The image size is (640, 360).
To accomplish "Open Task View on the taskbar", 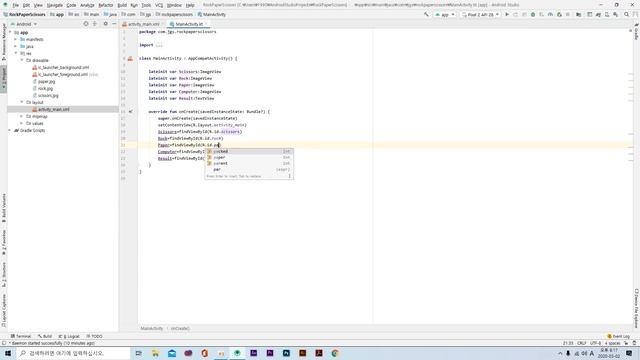I will 139,353.
